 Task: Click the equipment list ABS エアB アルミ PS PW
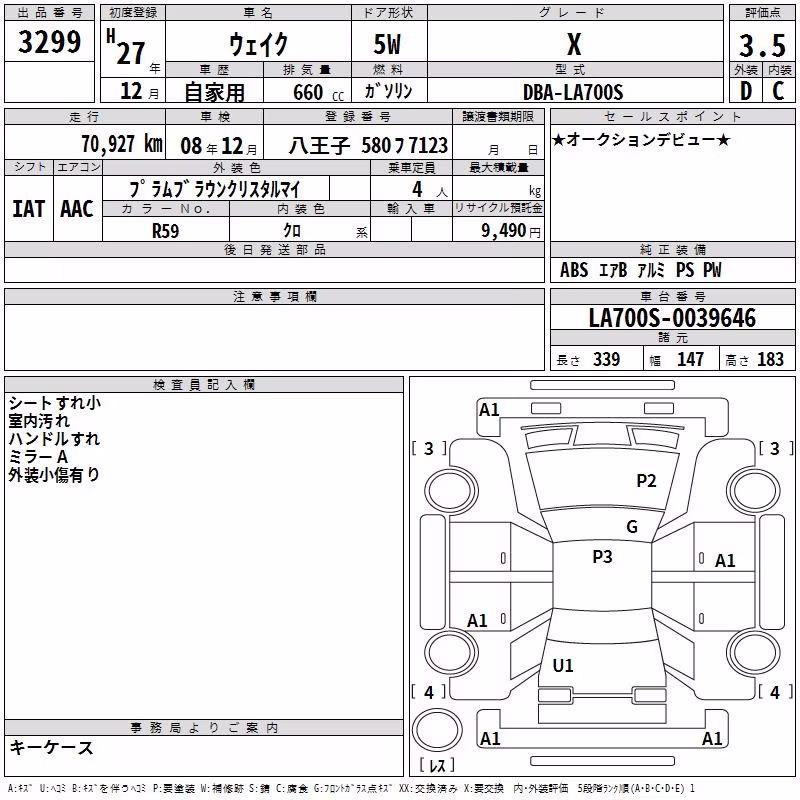(x=641, y=270)
